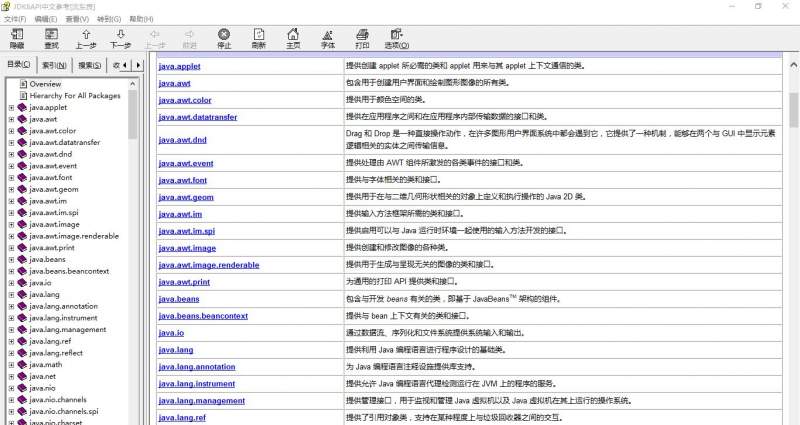Switch to the Search (搜索) tab

[89, 65]
